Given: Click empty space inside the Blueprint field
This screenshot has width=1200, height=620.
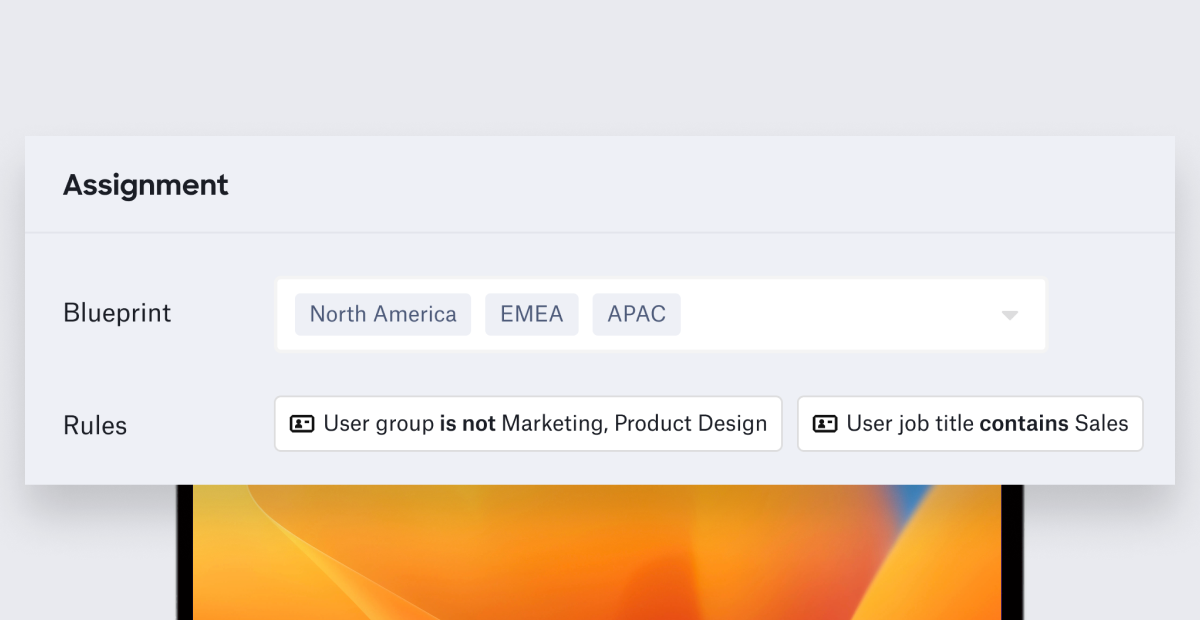Looking at the screenshot, I should (x=840, y=314).
